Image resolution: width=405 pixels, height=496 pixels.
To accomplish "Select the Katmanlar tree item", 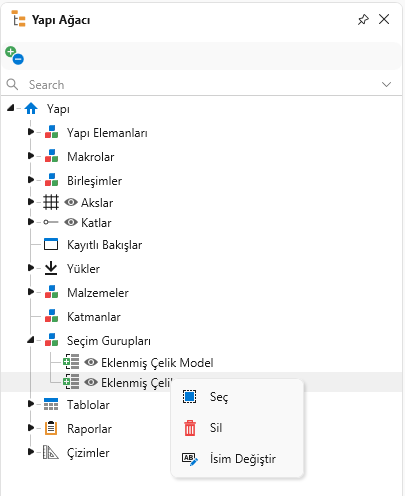I will pos(94,317).
